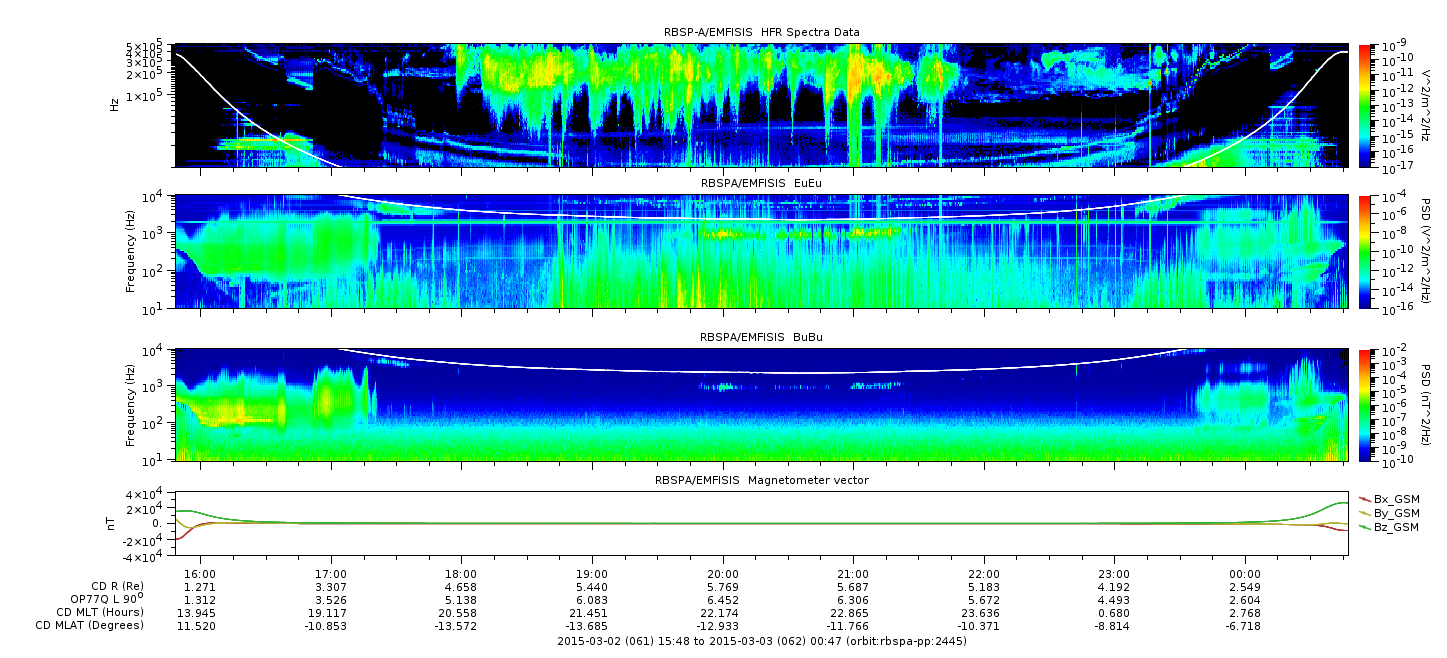Click the BuBu panel color bar
Viewport: 1447px width, 658px height.
click(1365, 404)
